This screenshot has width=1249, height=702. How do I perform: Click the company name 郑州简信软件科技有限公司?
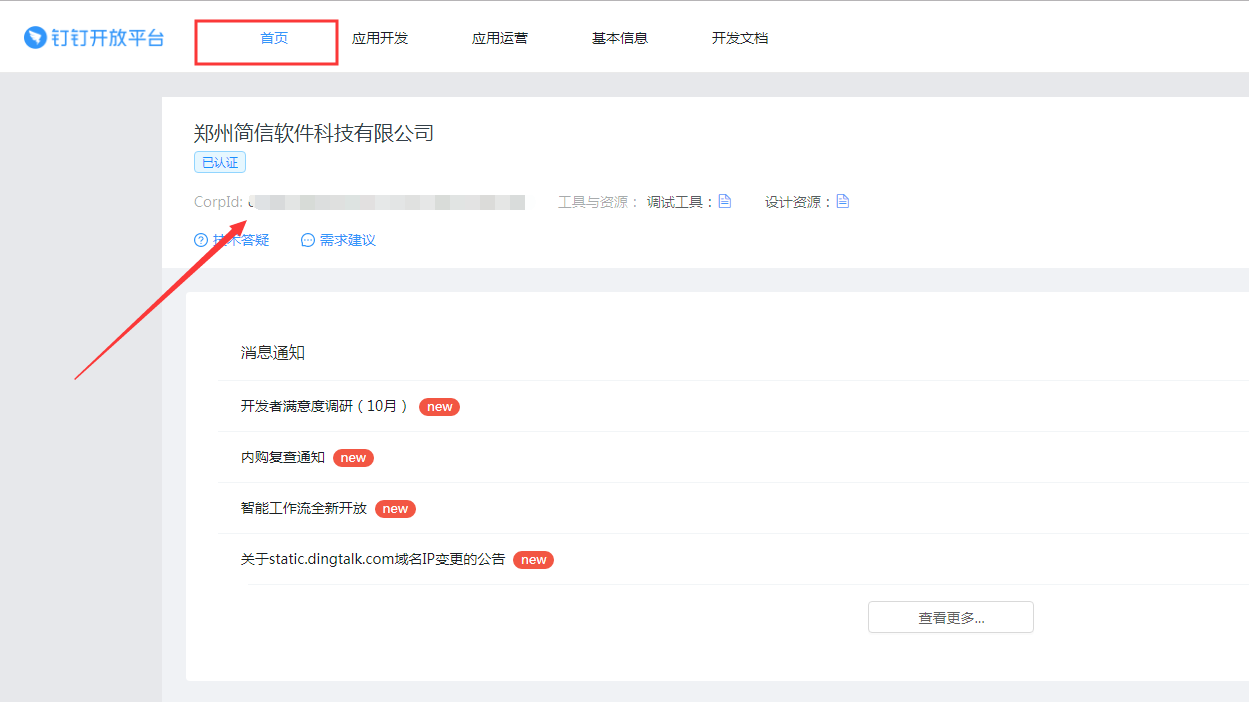click(314, 133)
